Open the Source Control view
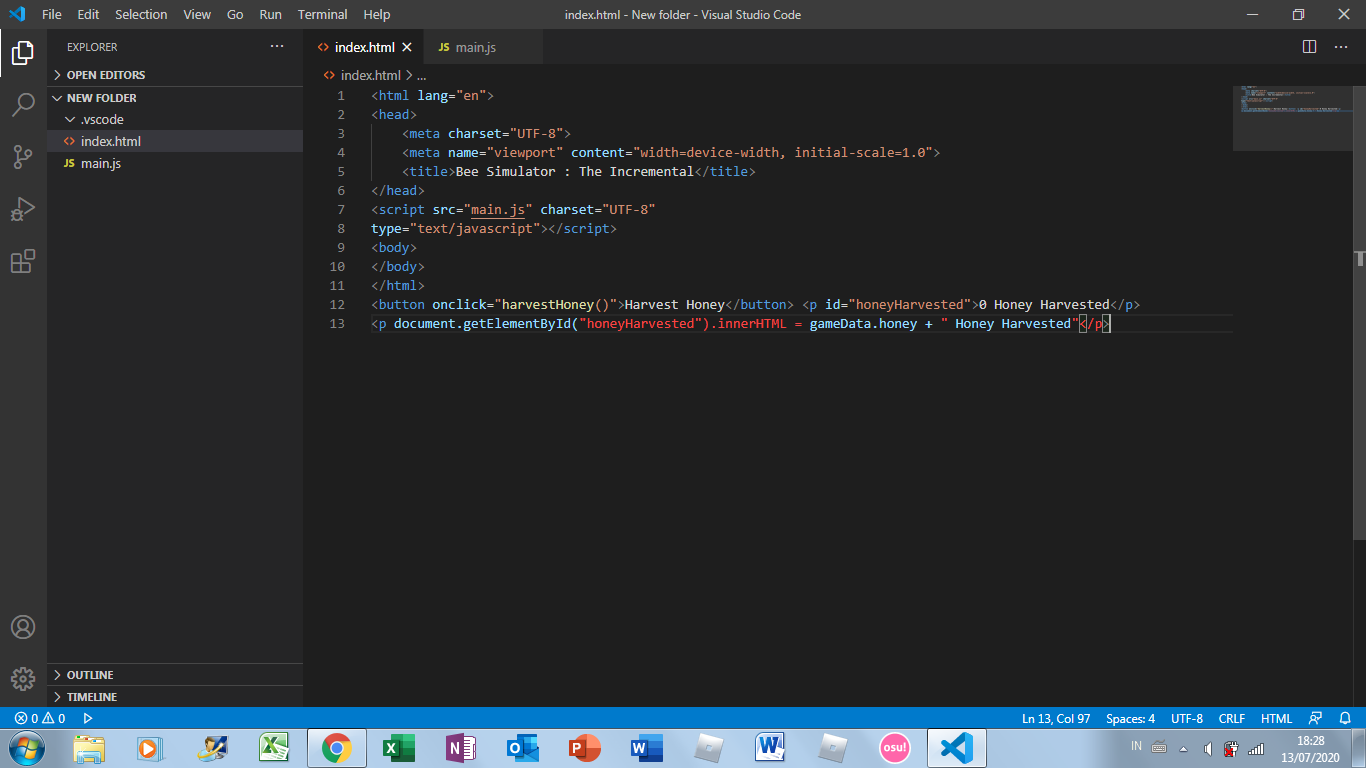The width and height of the screenshot is (1366, 768). (x=23, y=157)
